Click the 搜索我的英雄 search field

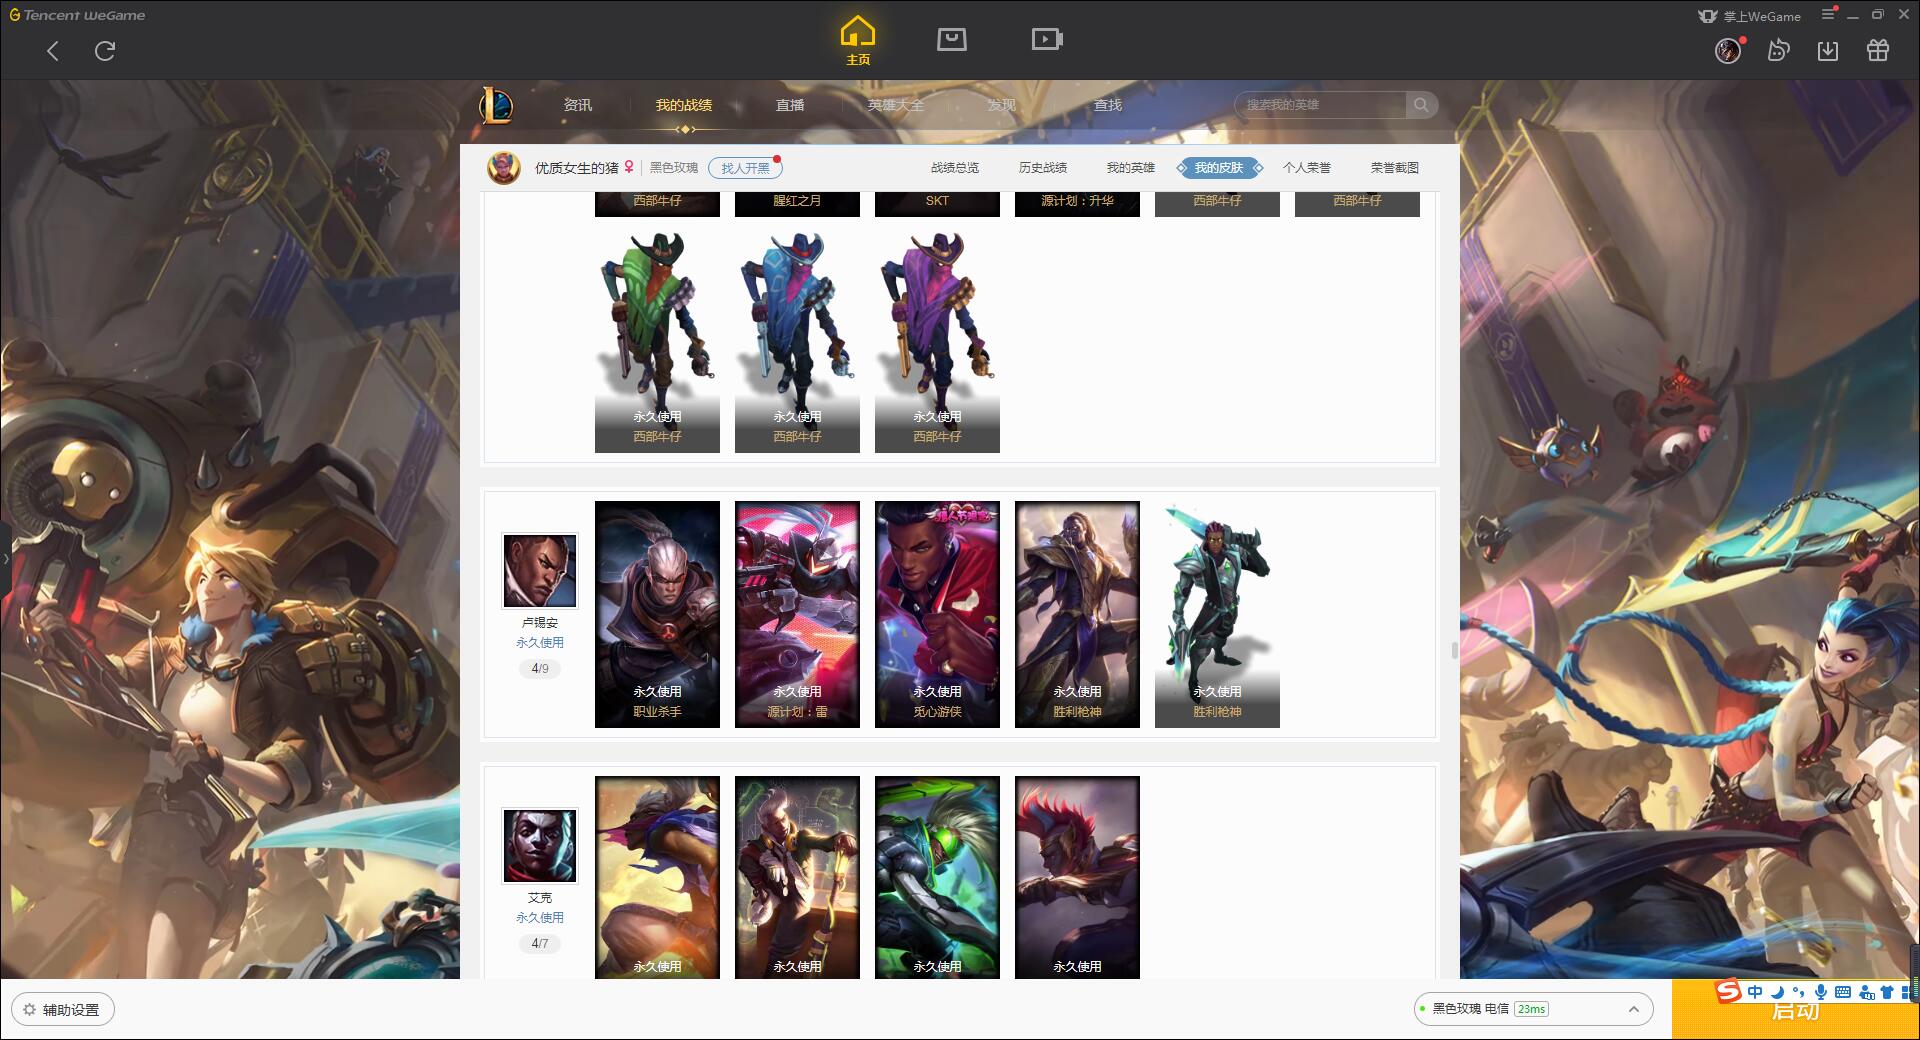coord(1320,104)
